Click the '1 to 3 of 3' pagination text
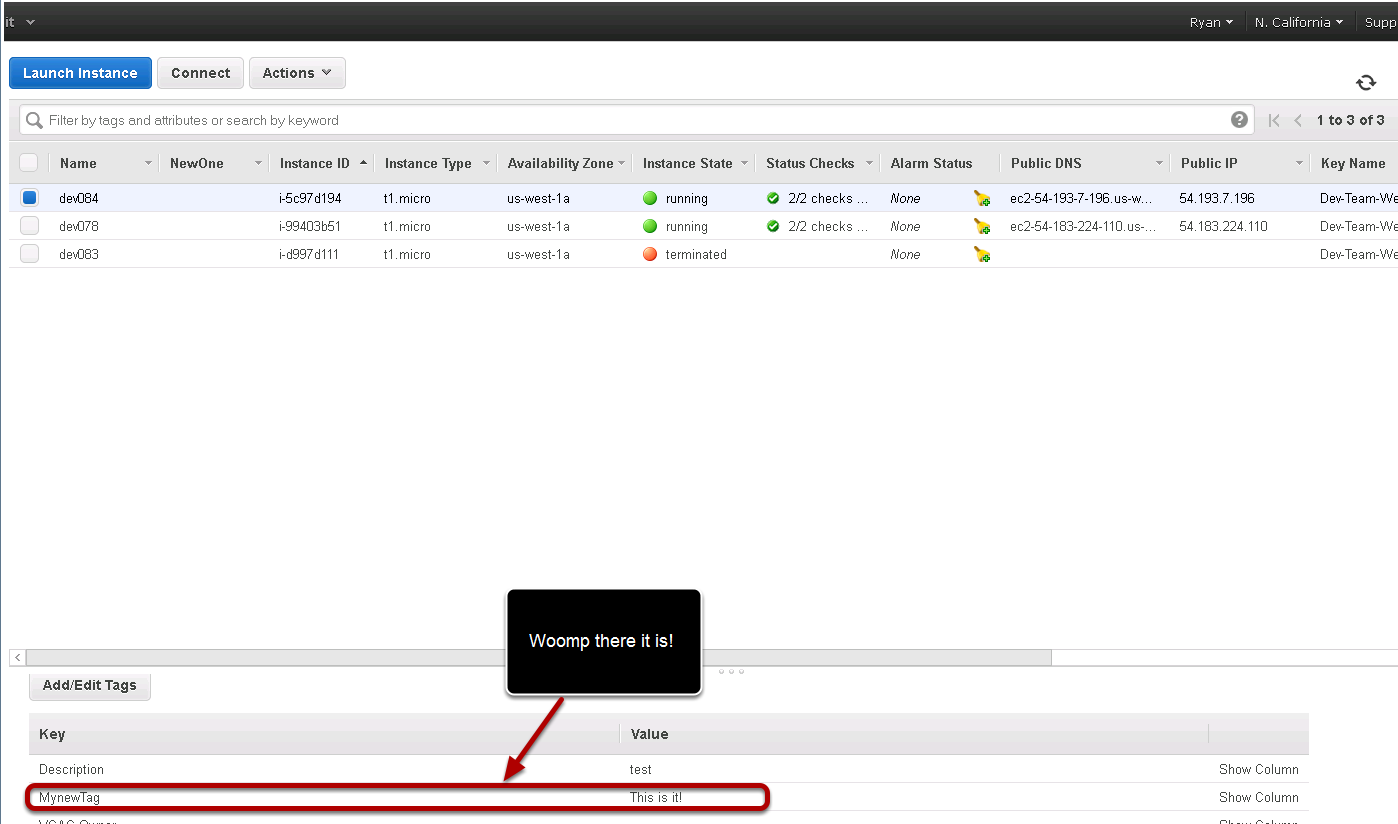Screen dimensions: 1398x824 tap(1350, 120)
